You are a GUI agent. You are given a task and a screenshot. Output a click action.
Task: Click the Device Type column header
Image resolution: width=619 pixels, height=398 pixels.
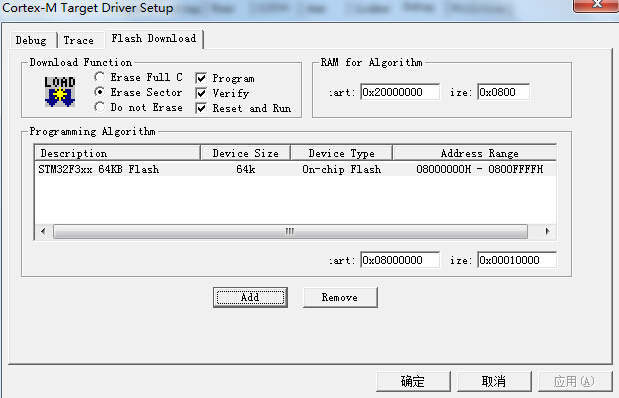(341, 153)
